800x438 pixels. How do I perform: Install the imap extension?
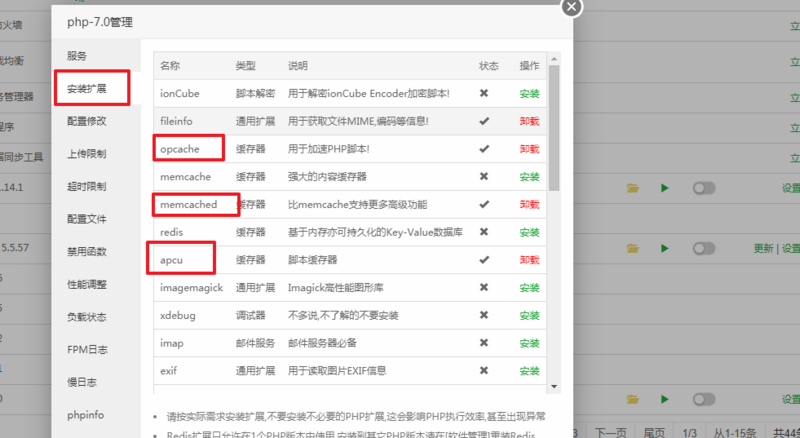[529, 343]
